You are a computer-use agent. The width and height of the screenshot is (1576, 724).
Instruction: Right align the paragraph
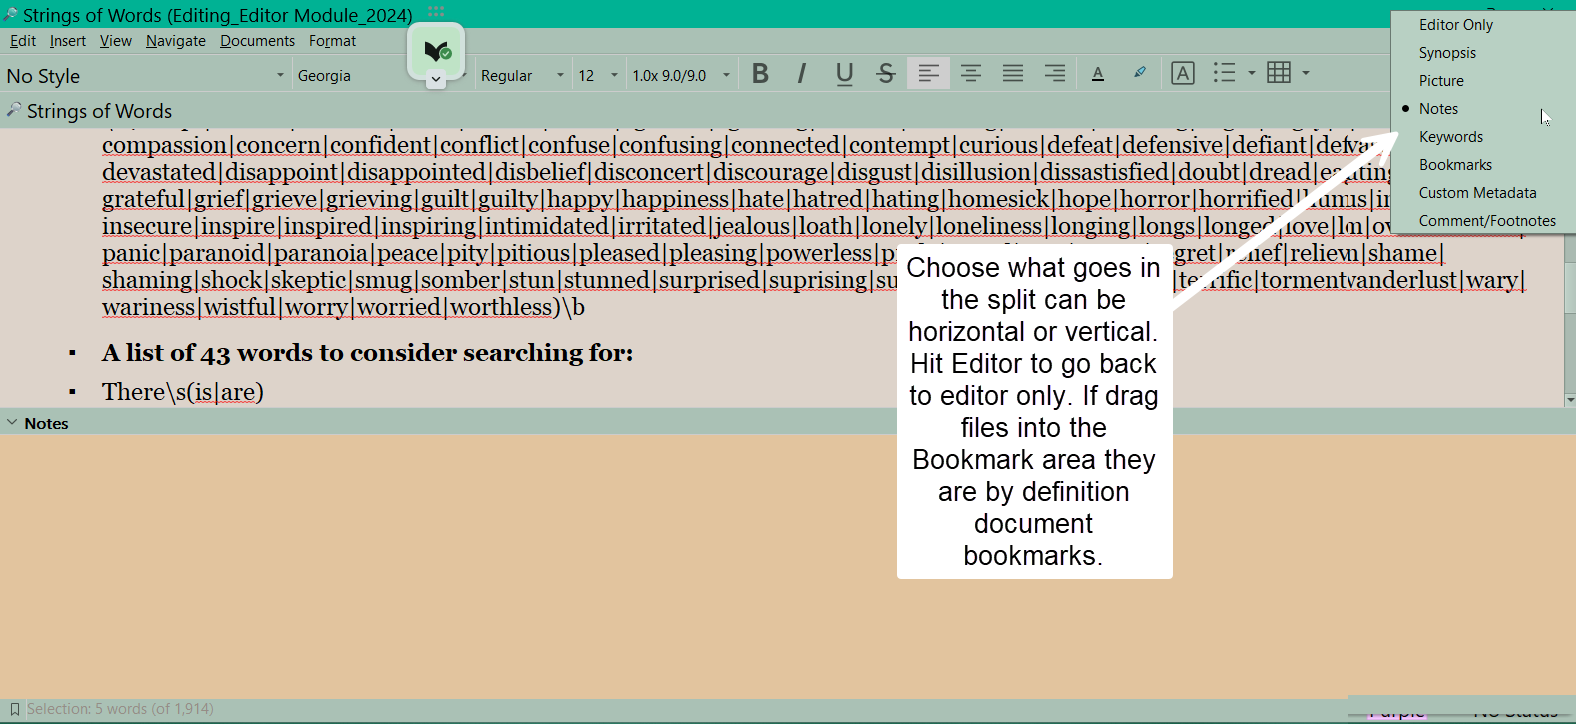click(1054, 74)
